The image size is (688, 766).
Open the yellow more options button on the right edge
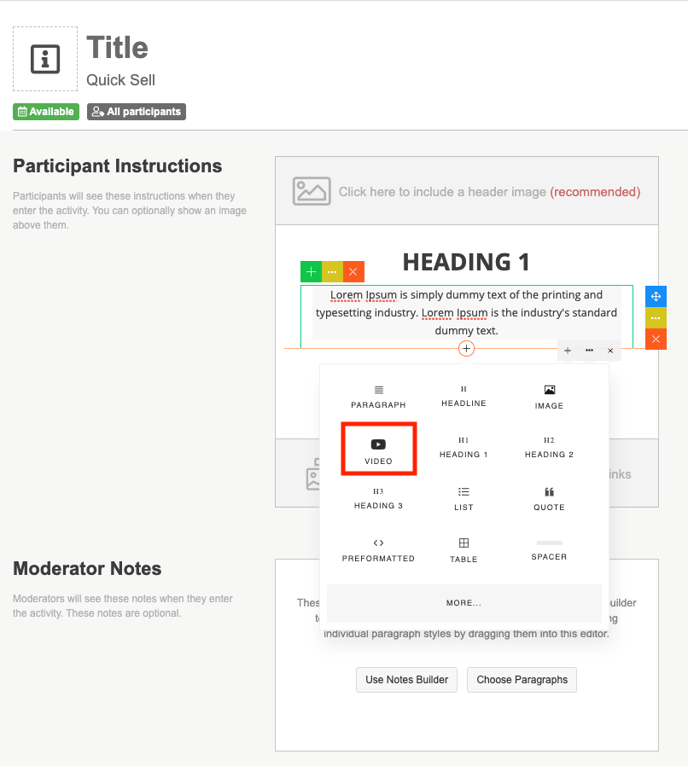click(656, 318)
